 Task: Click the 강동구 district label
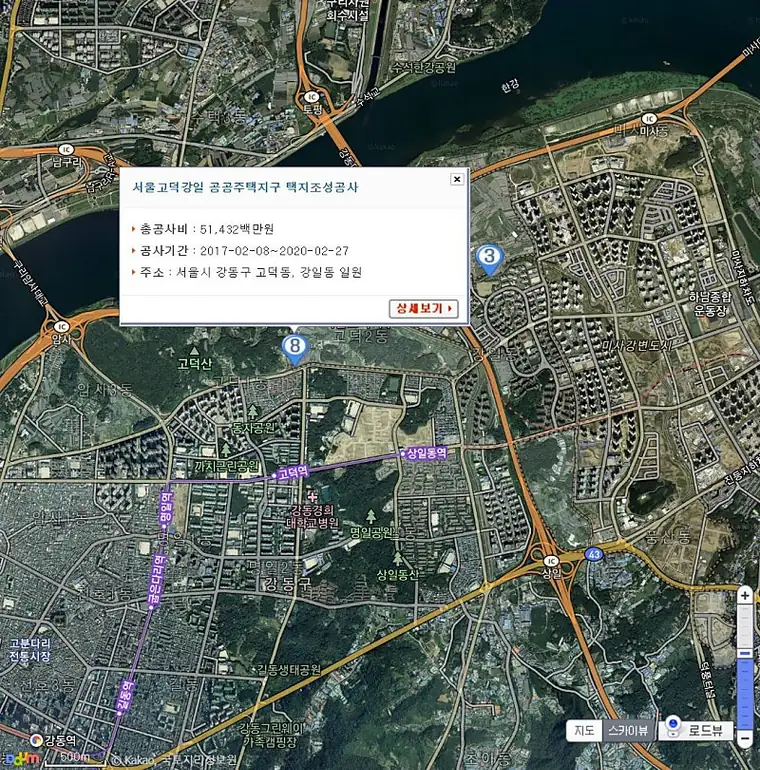click(288, 584)
